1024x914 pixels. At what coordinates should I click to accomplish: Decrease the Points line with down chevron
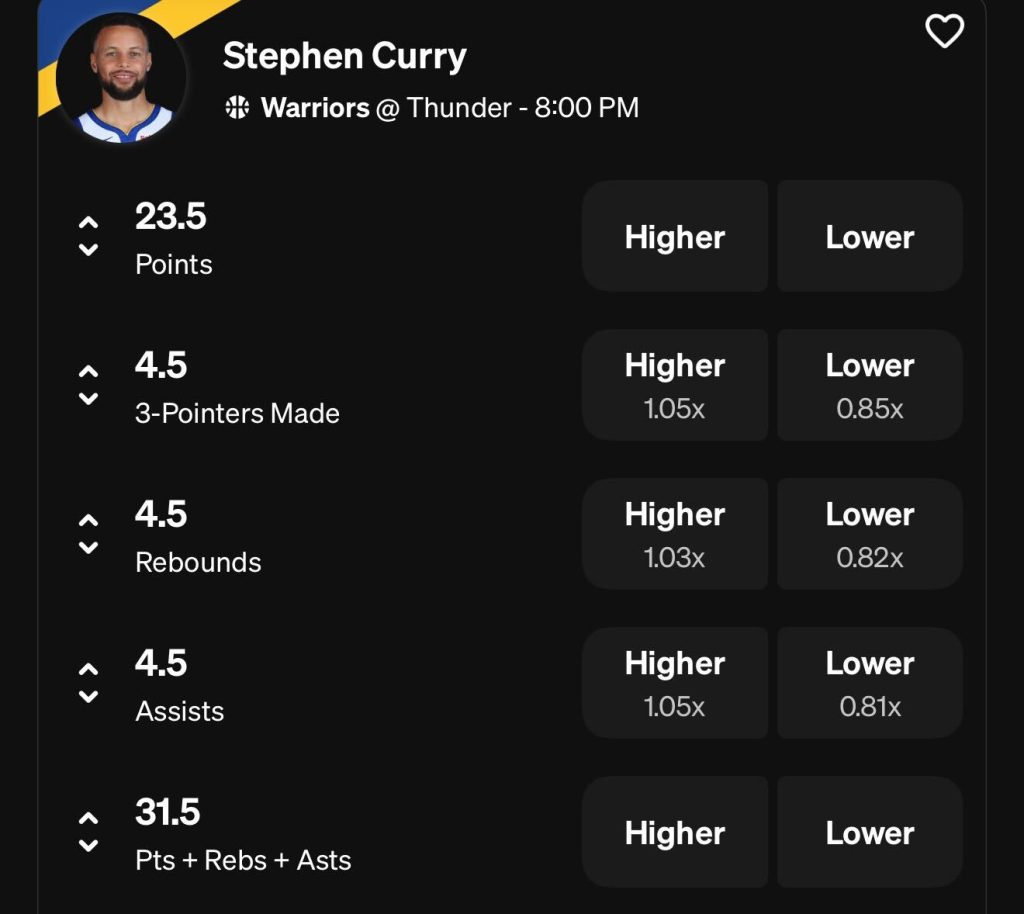point(88,248)
